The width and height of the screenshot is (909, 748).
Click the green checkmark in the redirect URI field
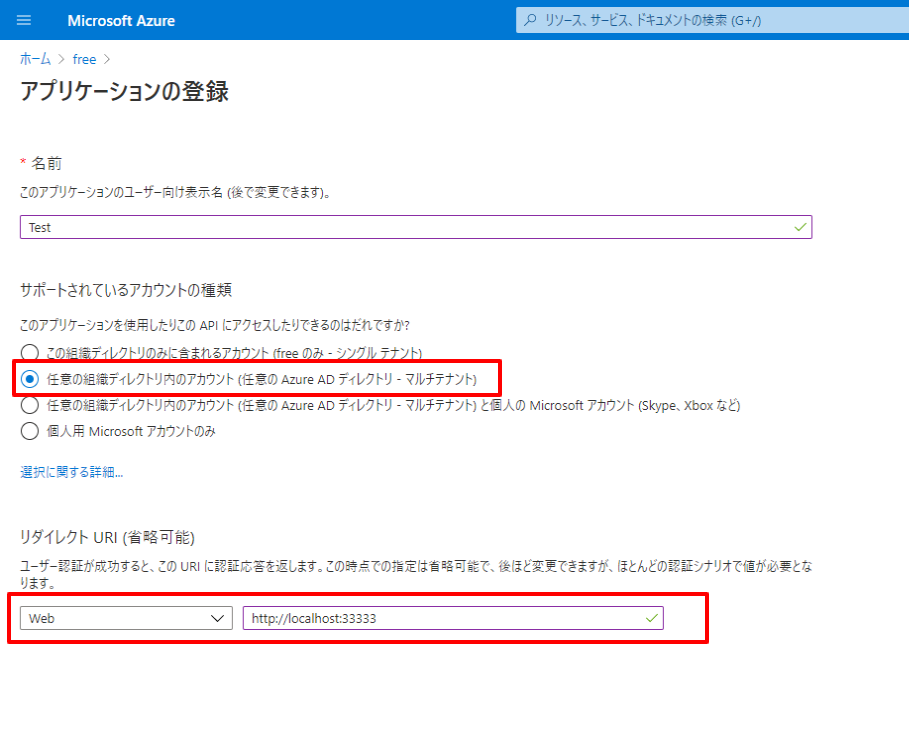point(652,618)
